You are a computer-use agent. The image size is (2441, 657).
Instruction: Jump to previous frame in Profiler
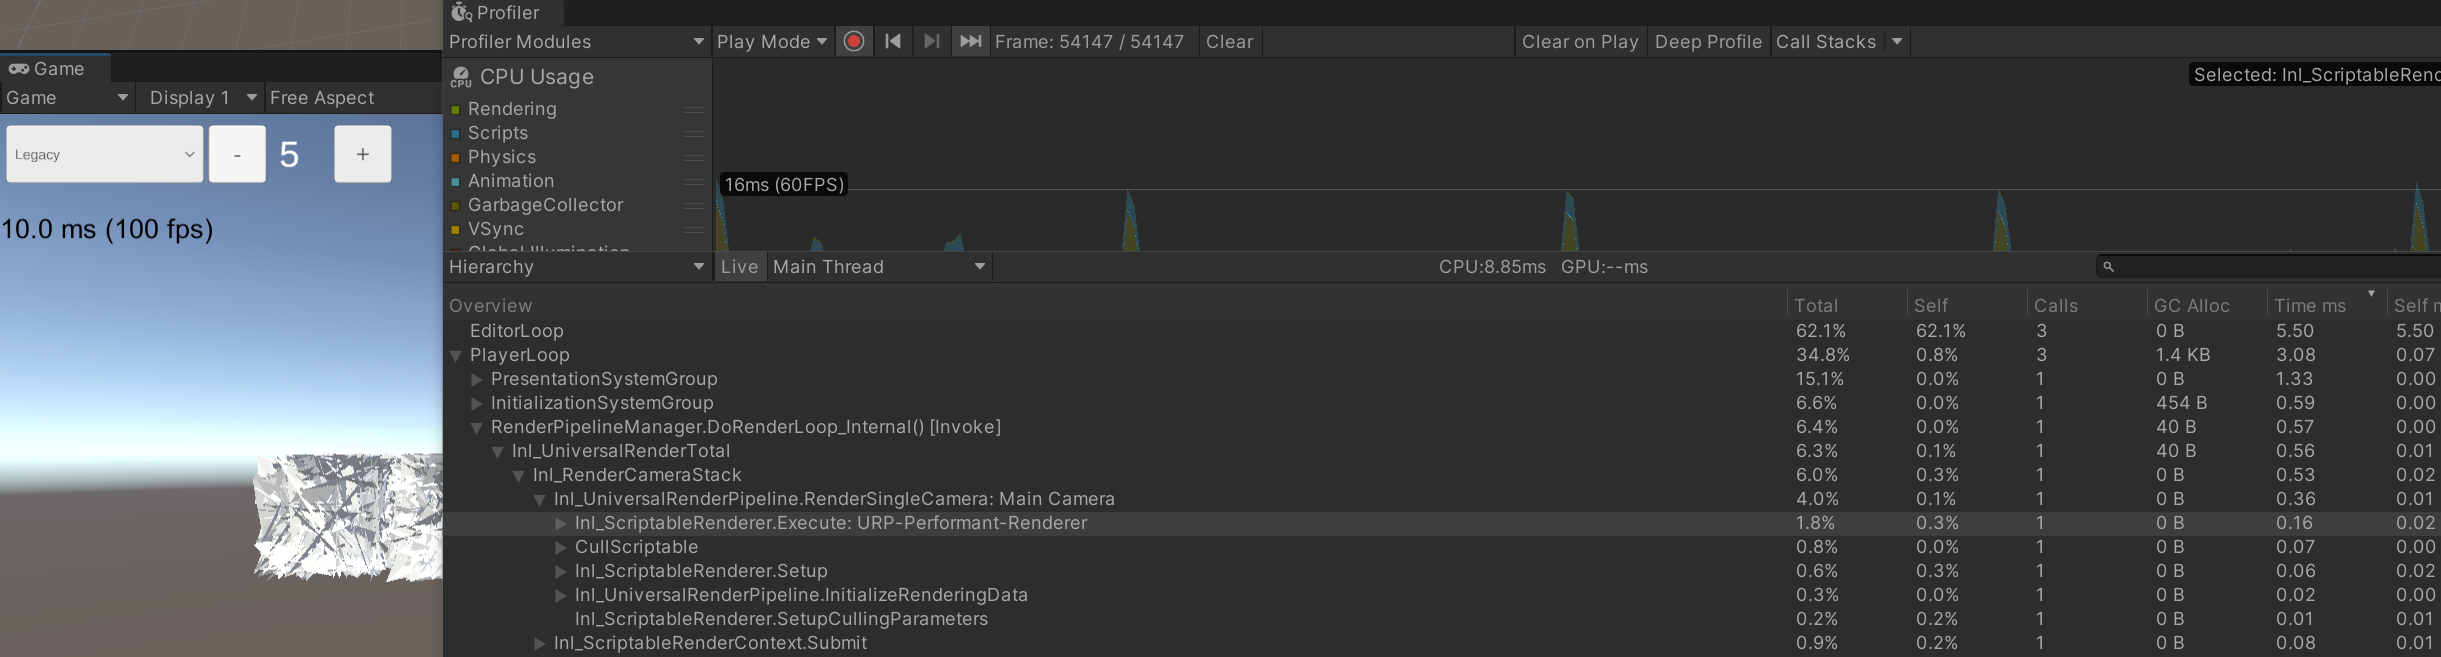point(893,42)
